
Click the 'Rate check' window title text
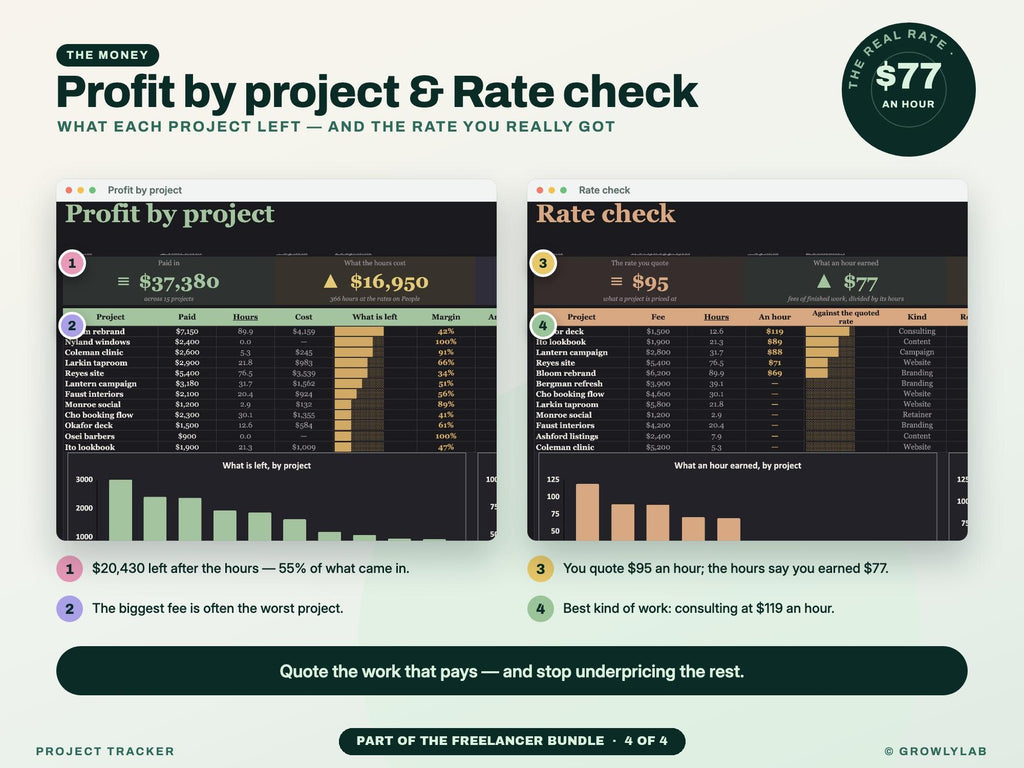click(604, 190)
